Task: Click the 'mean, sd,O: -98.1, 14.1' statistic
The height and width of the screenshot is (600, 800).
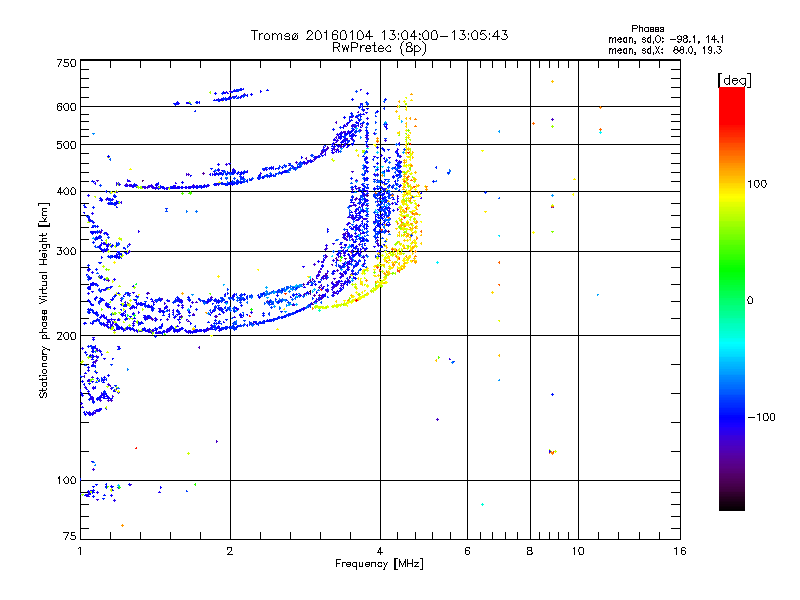Action: [x=666, y=39]
